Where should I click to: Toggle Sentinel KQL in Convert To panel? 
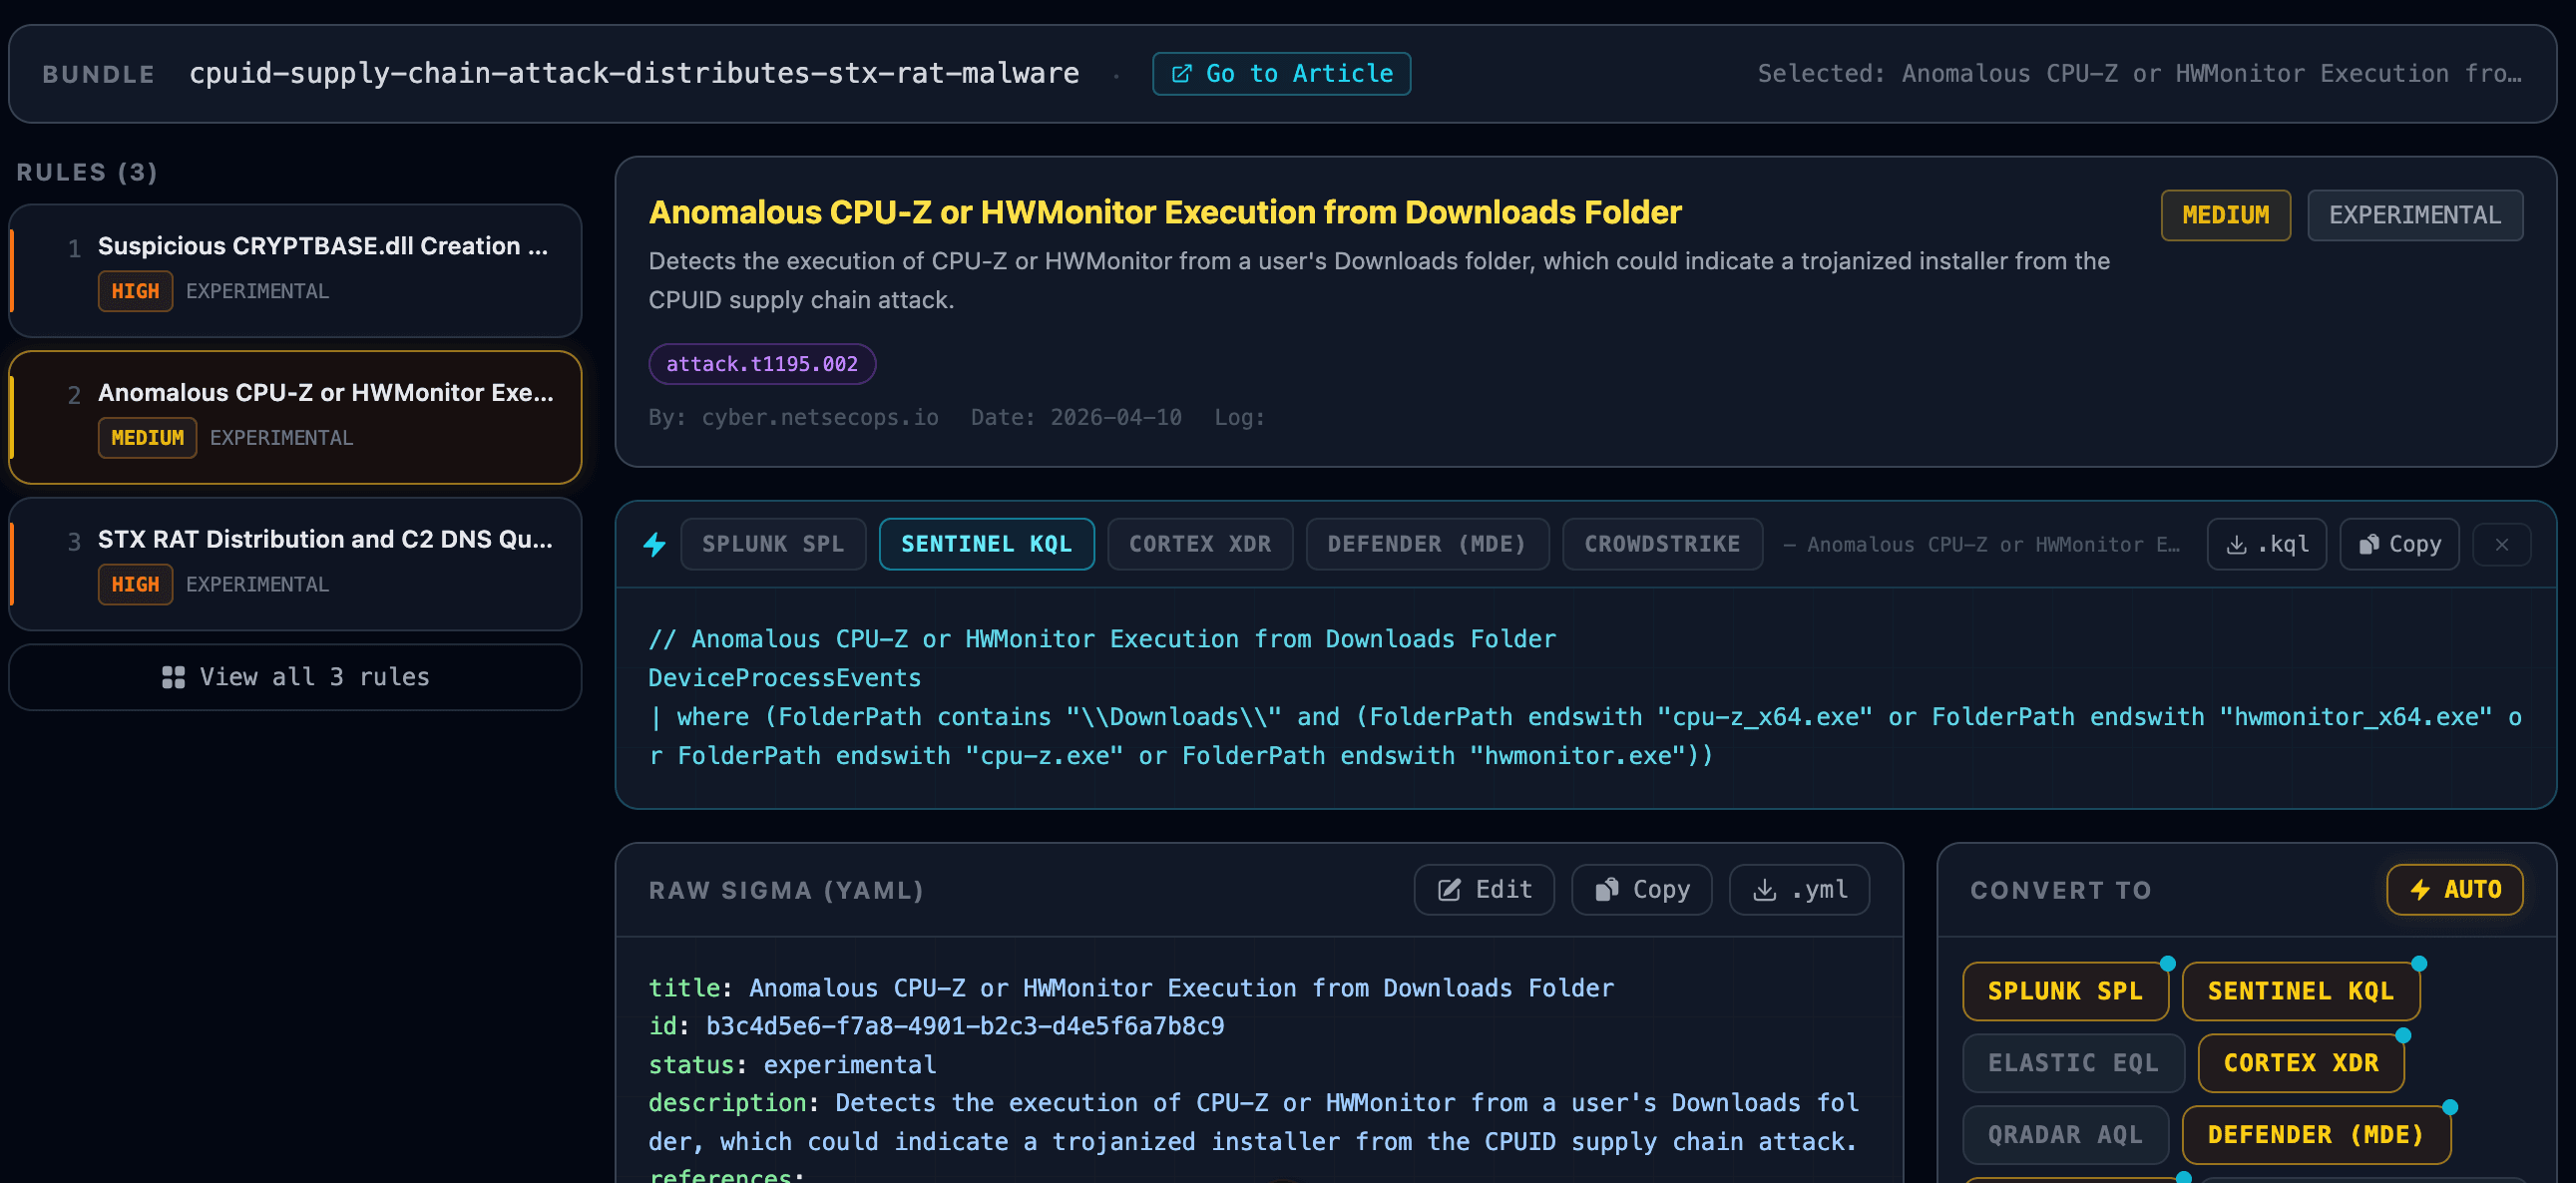point(2300,991)
